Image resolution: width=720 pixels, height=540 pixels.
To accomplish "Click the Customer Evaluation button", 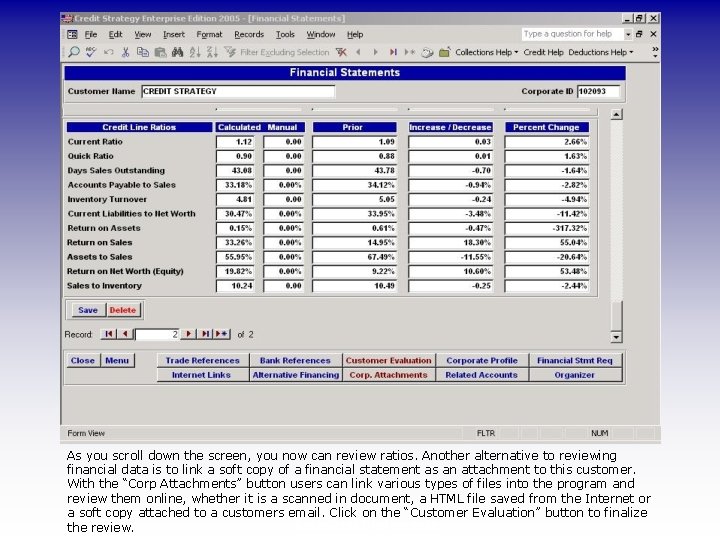I will click(388, 360).
